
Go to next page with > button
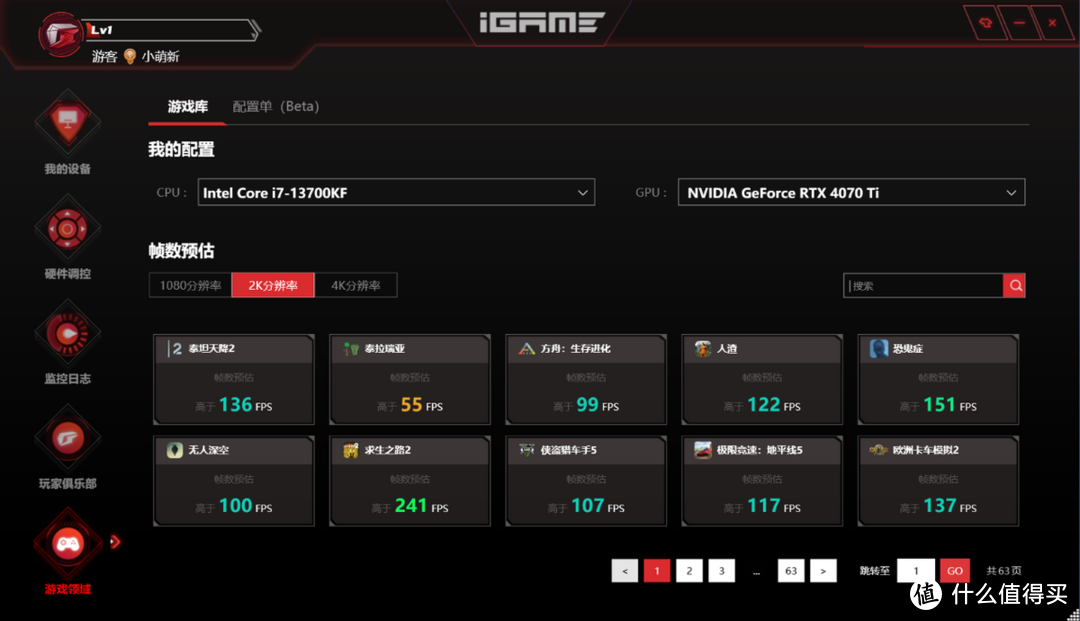[x=823, y=571]
